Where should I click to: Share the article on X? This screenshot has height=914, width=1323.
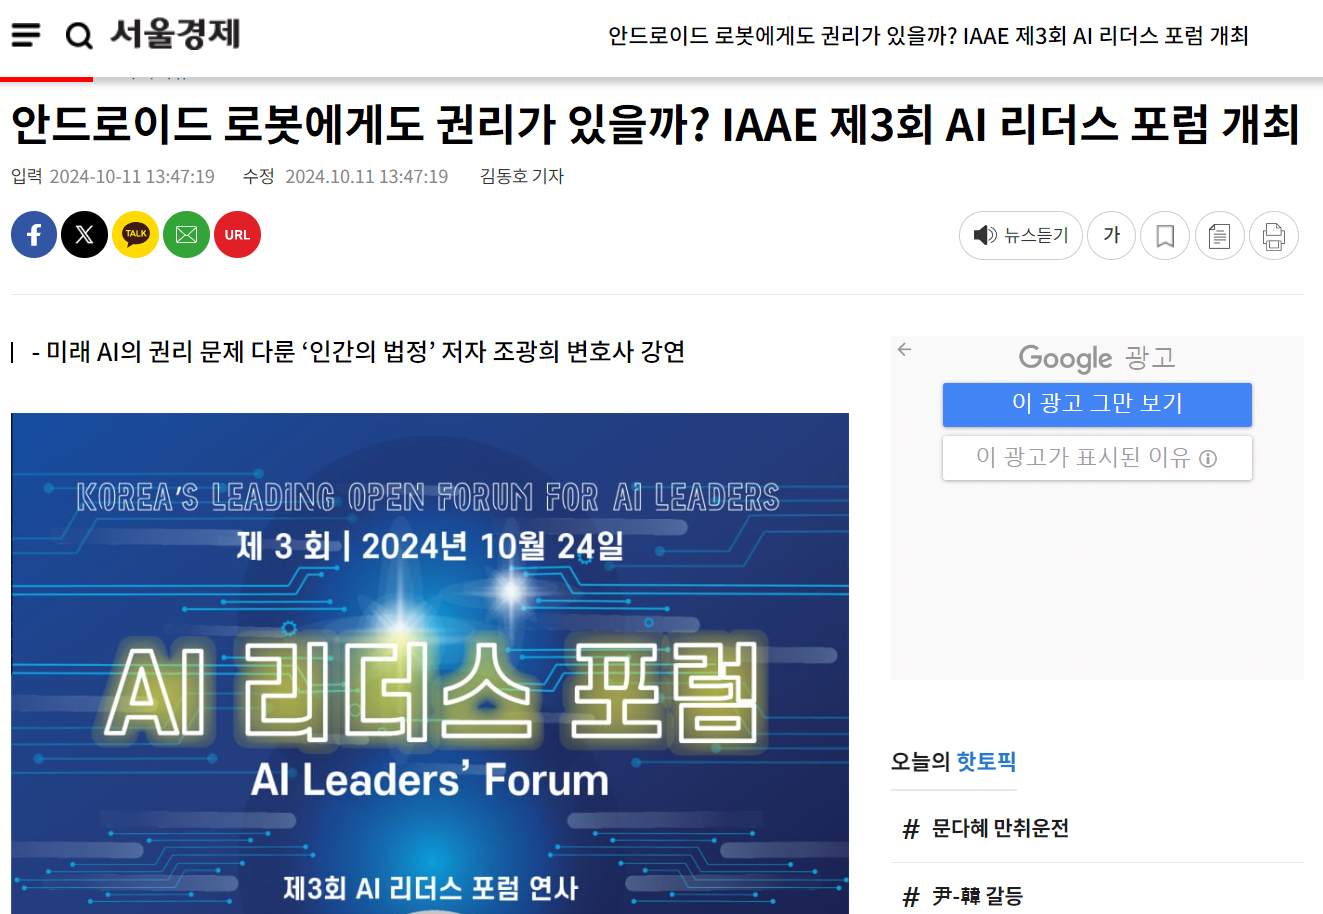[x=85, y=235]
